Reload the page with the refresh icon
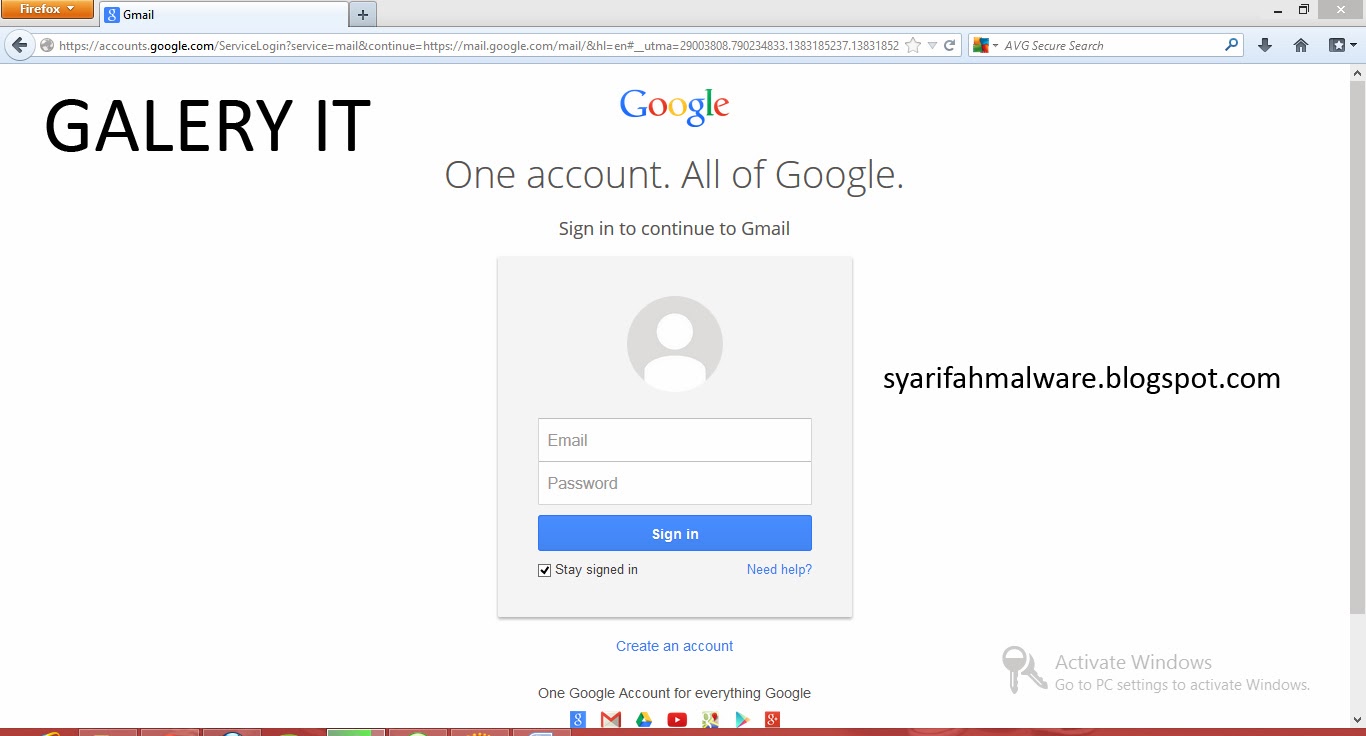 [x=949, y=45]
